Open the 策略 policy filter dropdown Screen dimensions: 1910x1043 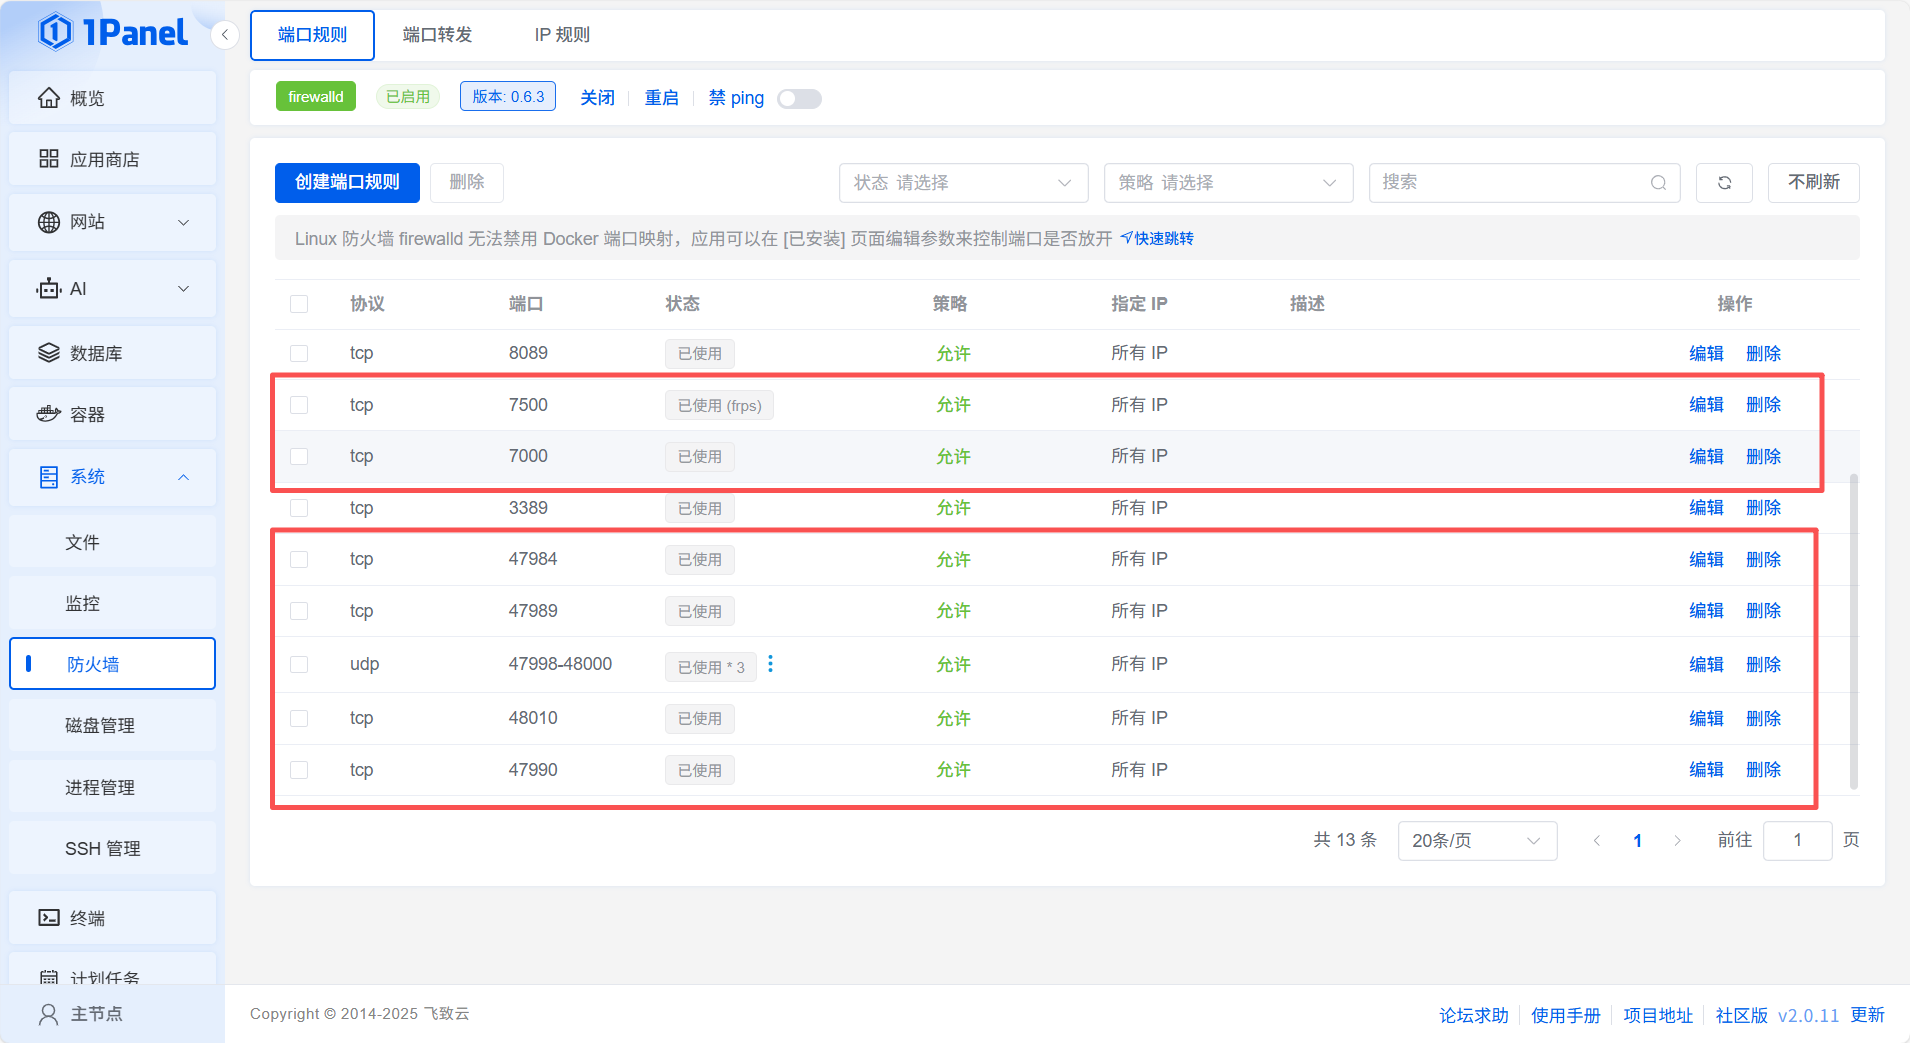[x=1228, y=183]
